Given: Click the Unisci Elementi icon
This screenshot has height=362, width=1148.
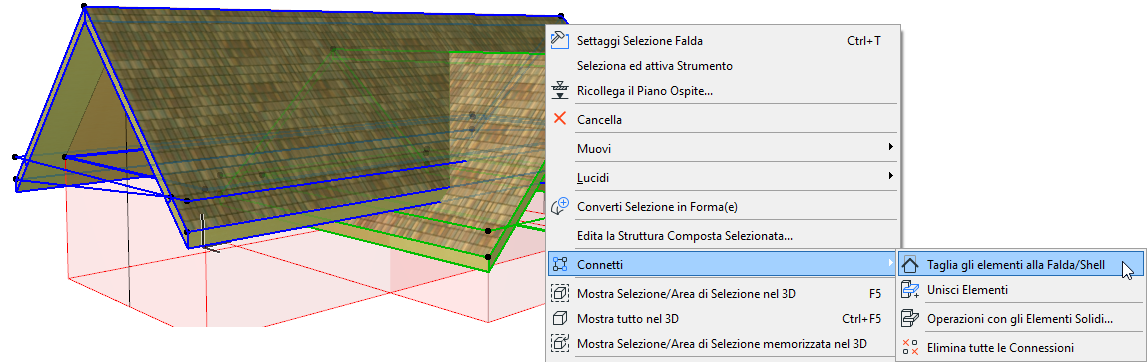Looking at the screenshot, I should coord(909,290).
